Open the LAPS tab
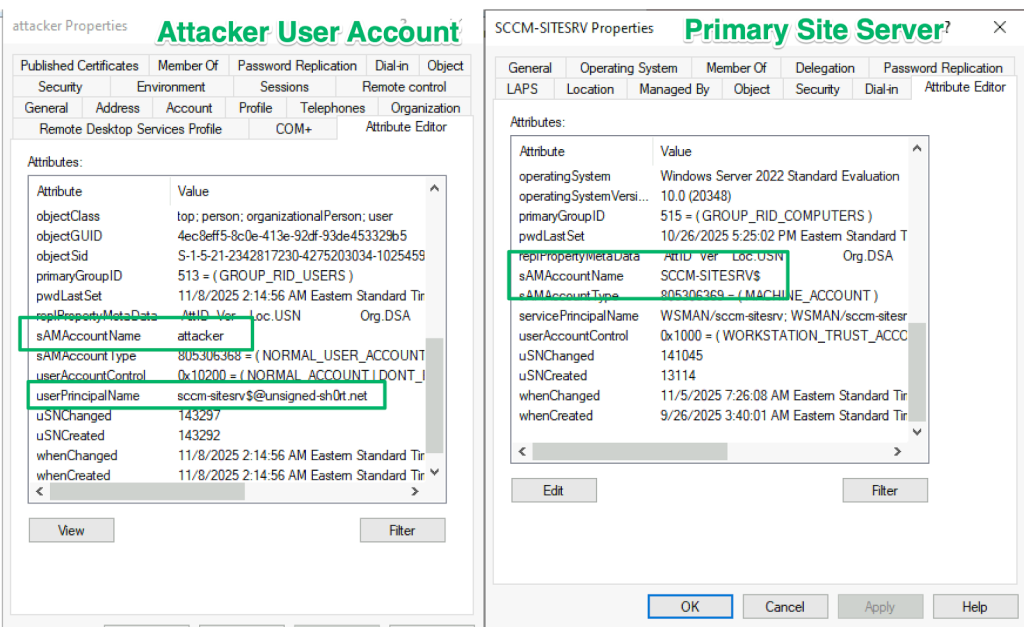This screenshot has height=627, width=1024. (522, 89)
